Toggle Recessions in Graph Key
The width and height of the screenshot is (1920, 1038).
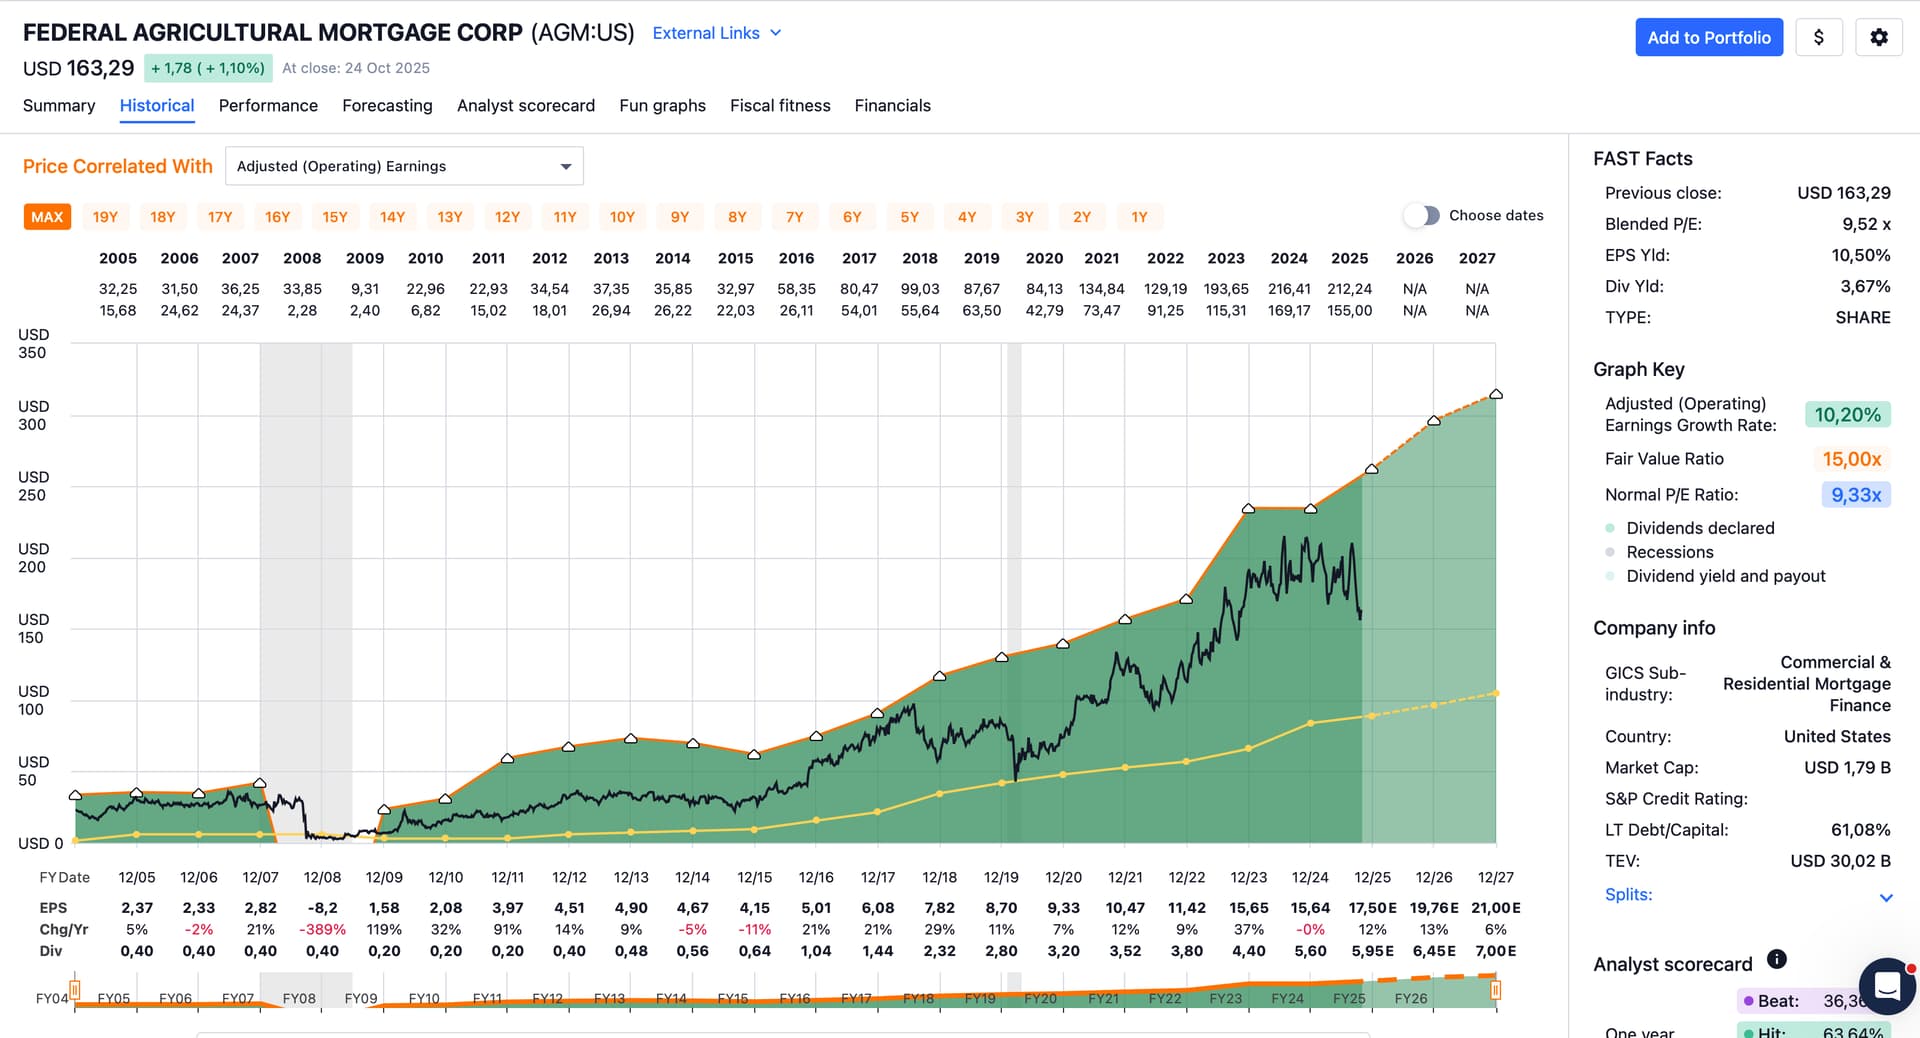pyautogui.click(x=1669, y=552)
